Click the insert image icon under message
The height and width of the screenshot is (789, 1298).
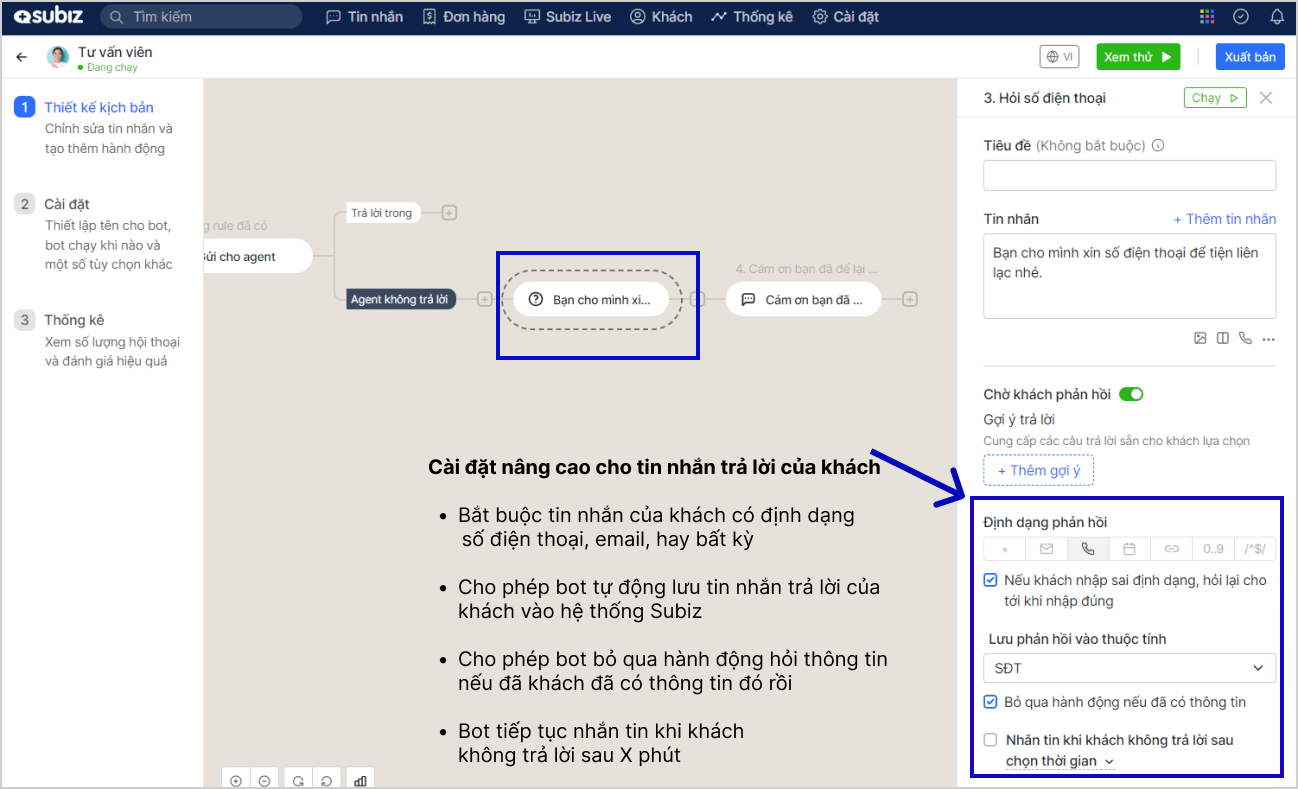pos(1200,338)
